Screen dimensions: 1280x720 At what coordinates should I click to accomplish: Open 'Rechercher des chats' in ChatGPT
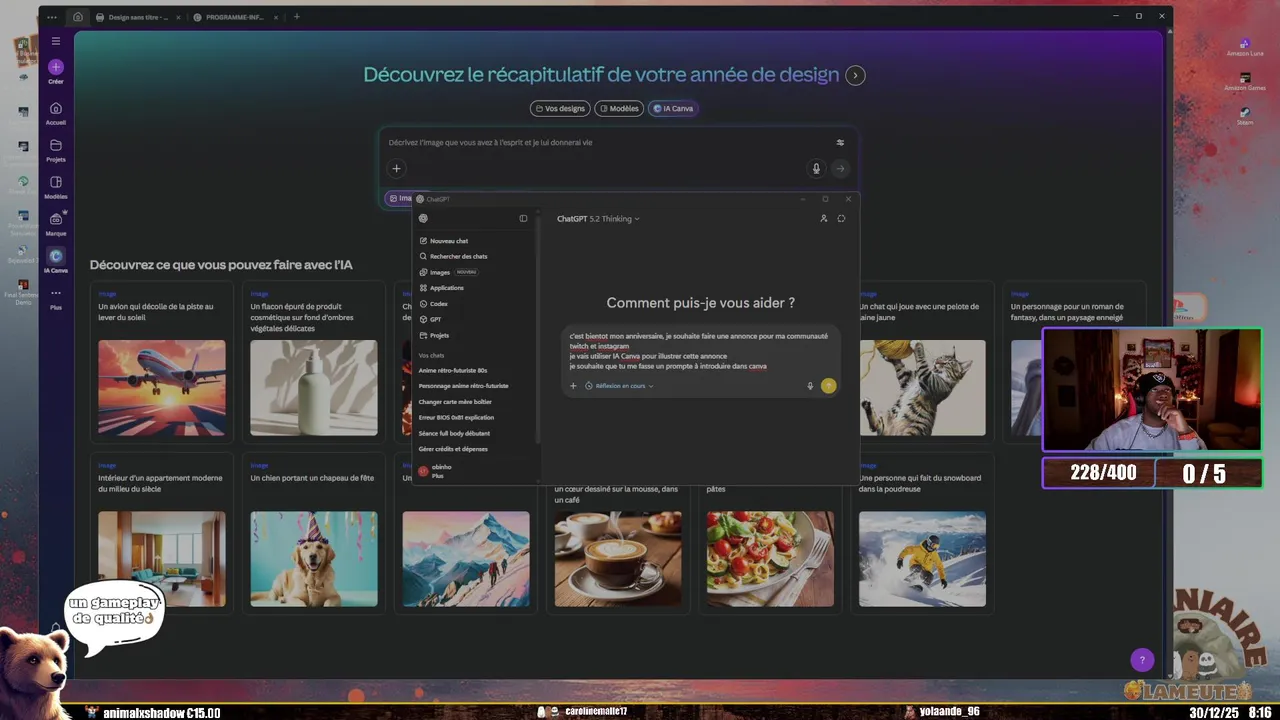[x=454, y=256]
